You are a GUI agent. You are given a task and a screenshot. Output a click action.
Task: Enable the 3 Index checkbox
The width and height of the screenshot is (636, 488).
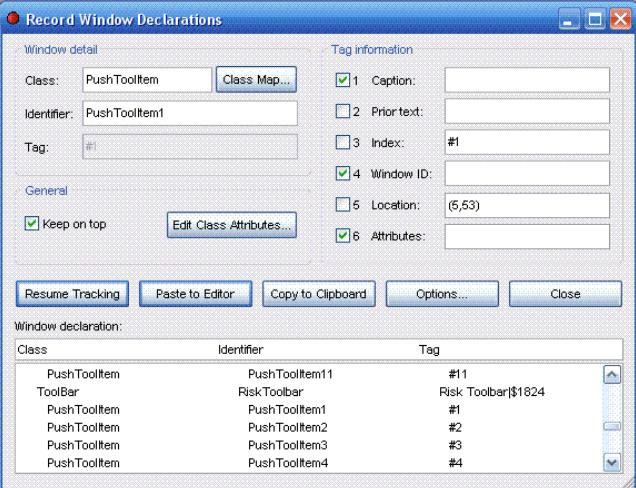(x=343, y=142)
